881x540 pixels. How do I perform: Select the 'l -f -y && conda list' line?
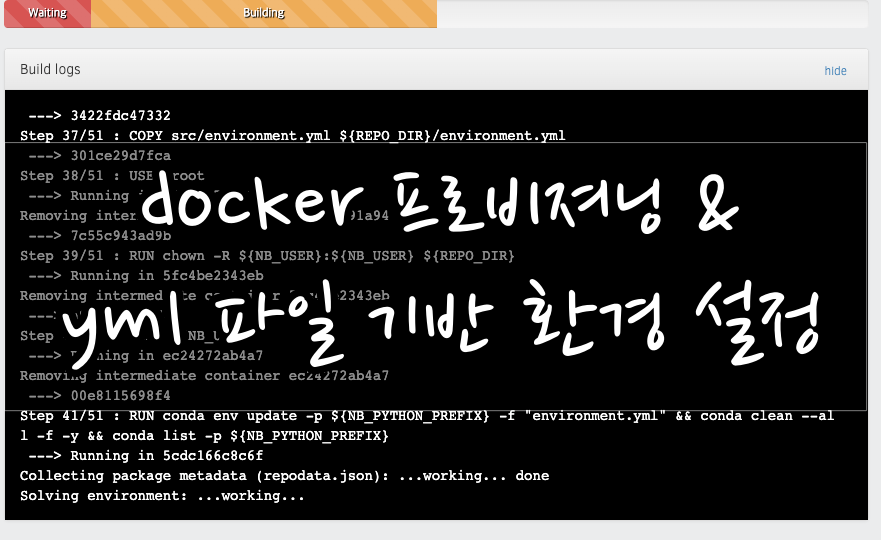pos(204,436)
